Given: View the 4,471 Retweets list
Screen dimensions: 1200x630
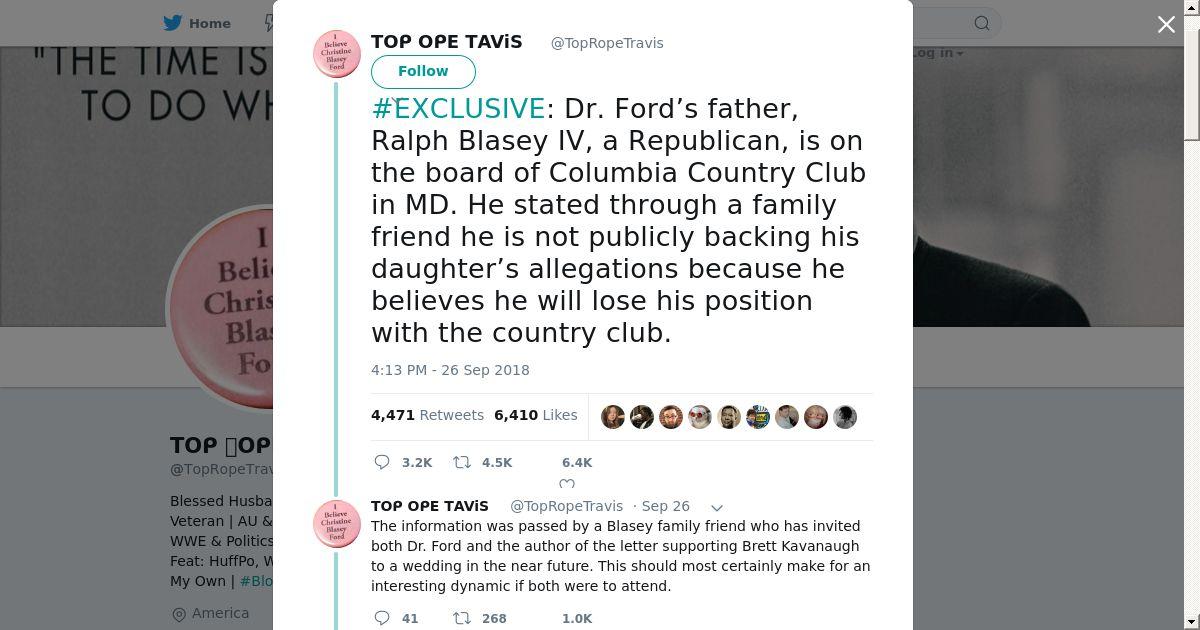Looking at the screenshot, I should (x=427, y=415).
